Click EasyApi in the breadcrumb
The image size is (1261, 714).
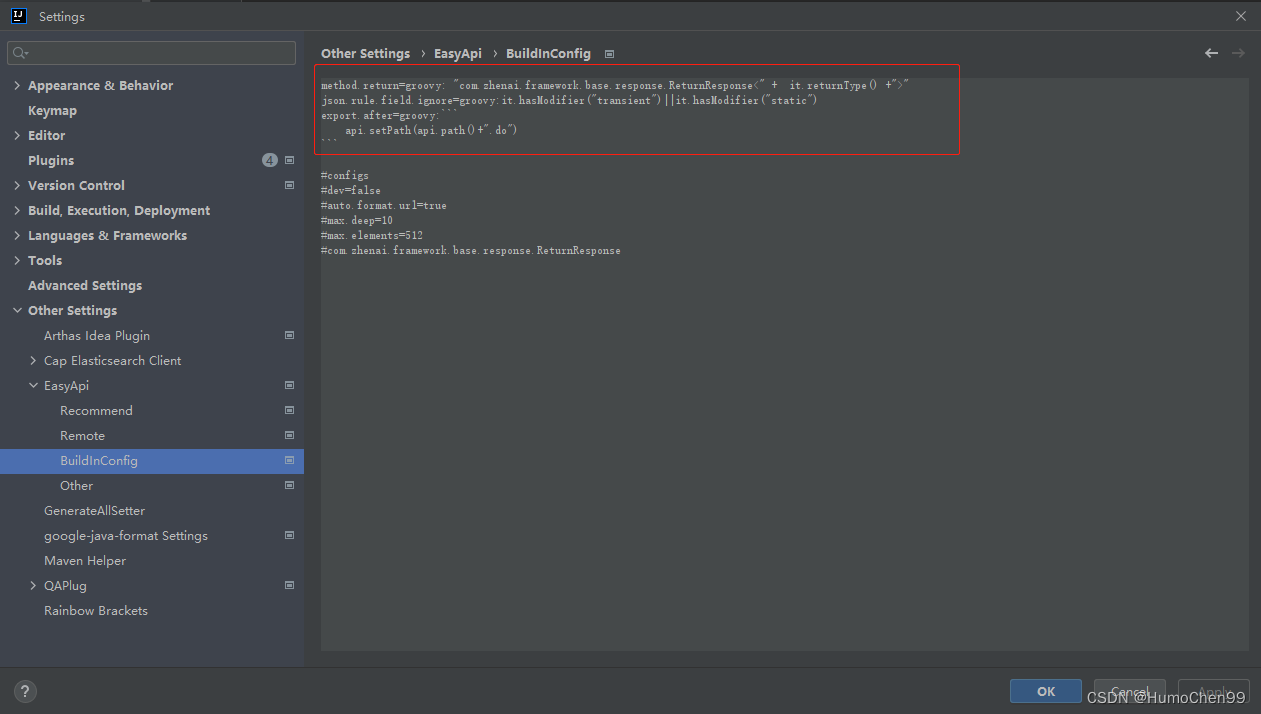[458, 53]
